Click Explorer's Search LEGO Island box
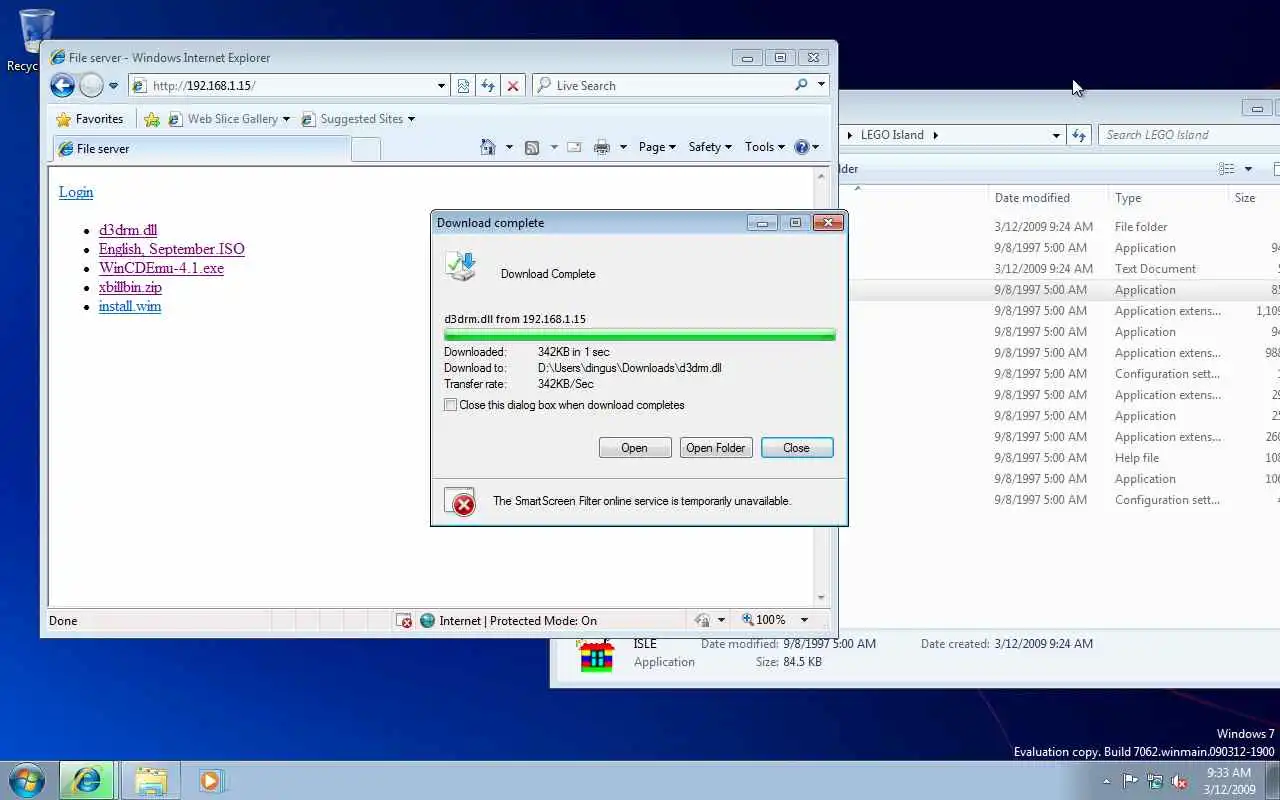The image size is (1280, 800). click(1190, 135)
